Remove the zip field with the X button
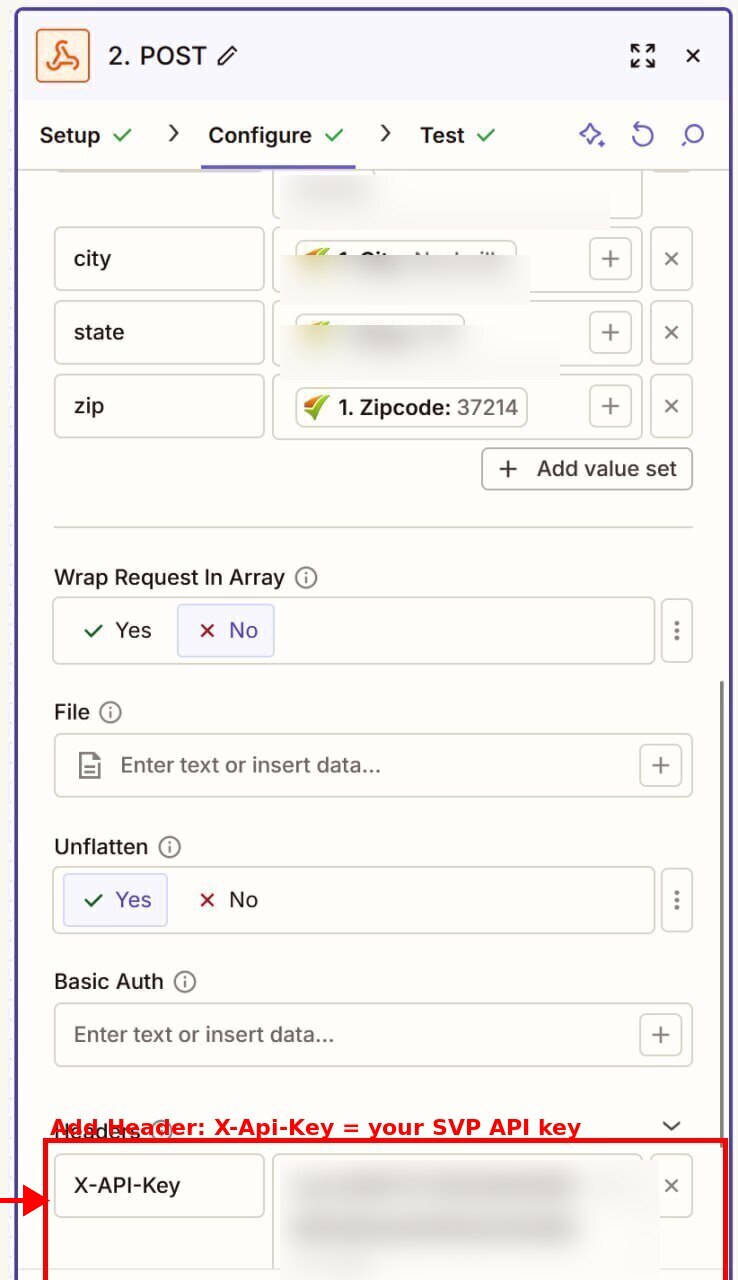This screenshot has height=1280, width=738. 671,406
